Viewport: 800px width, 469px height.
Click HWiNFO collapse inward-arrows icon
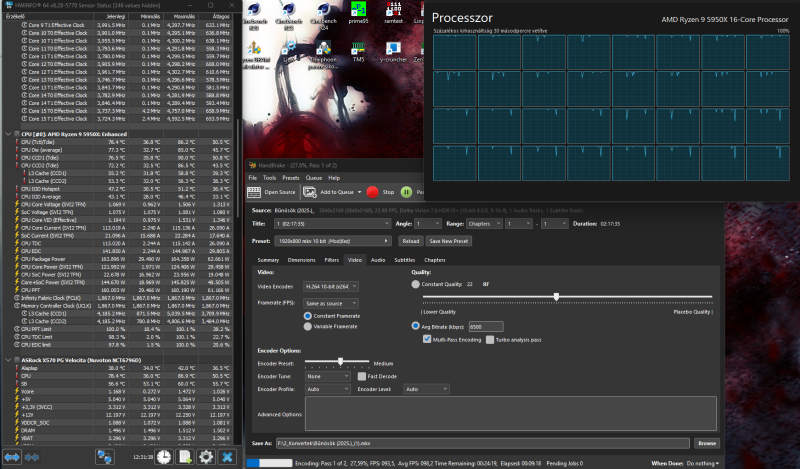click(x=32, y=457)
